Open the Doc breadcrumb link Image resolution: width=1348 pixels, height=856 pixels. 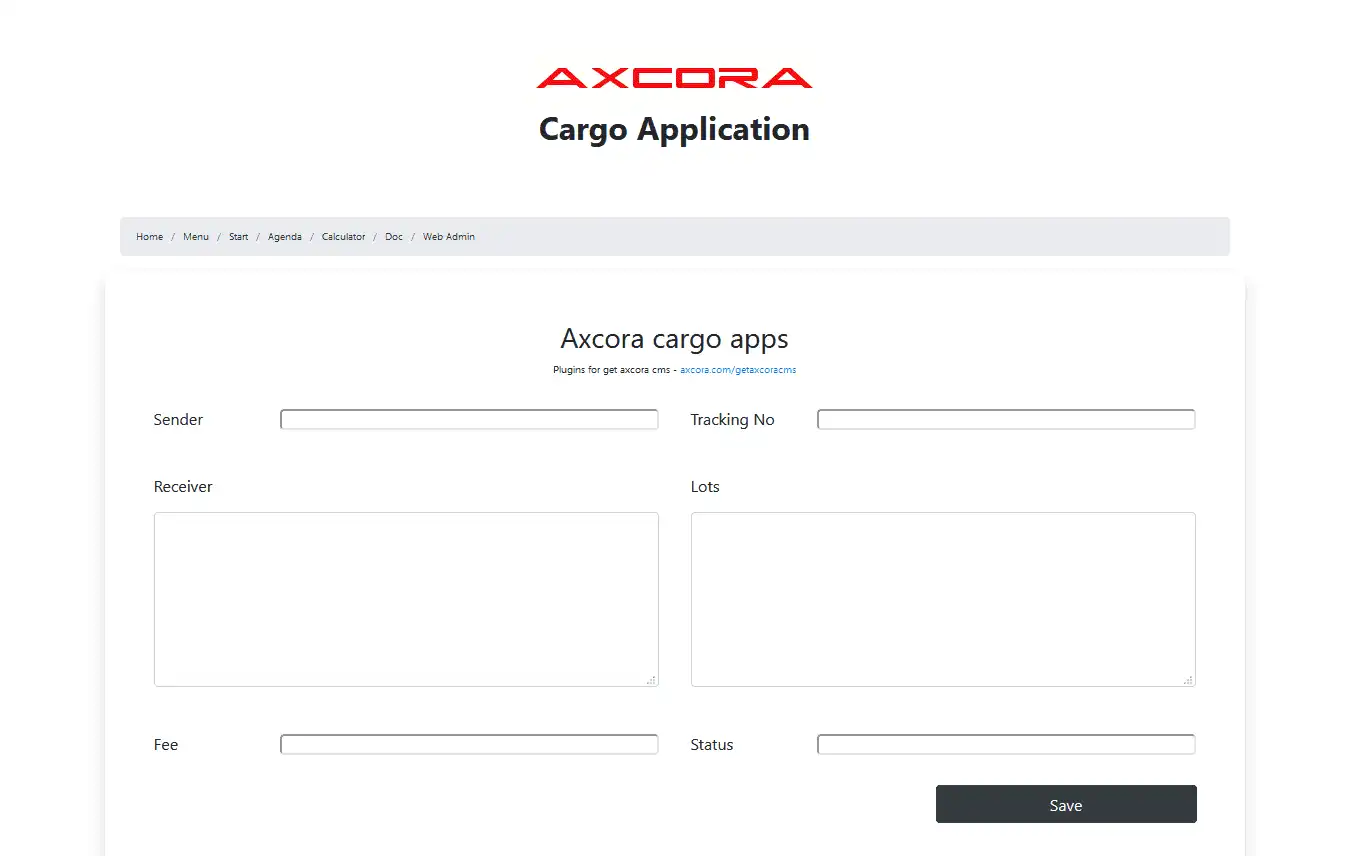(394, 237)
